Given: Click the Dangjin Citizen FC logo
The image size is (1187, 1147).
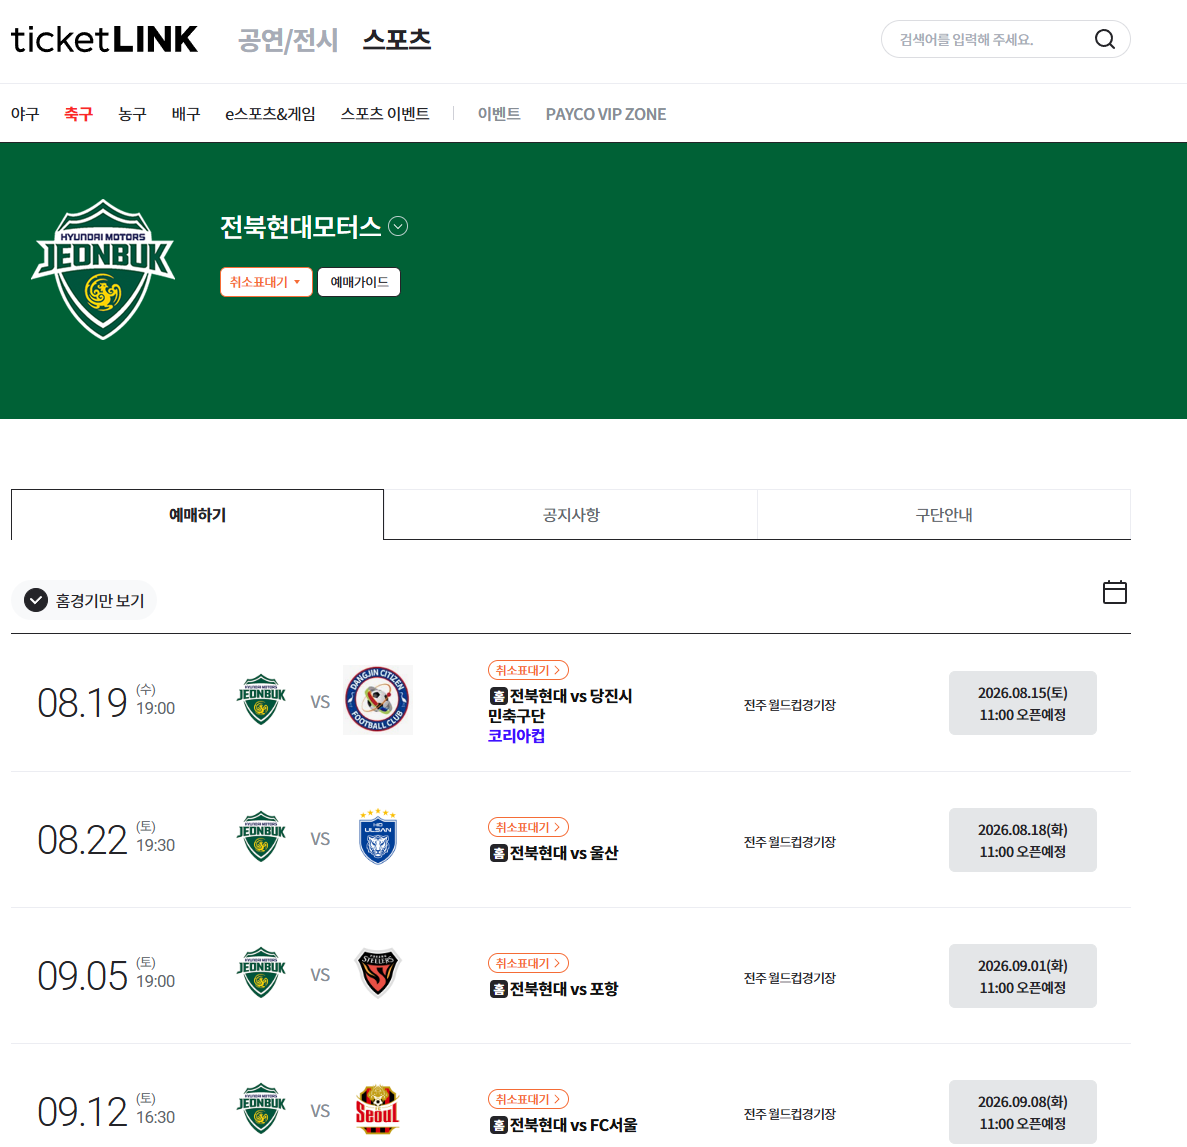Looking at the screenshot, I should click(x=378, y=700).
